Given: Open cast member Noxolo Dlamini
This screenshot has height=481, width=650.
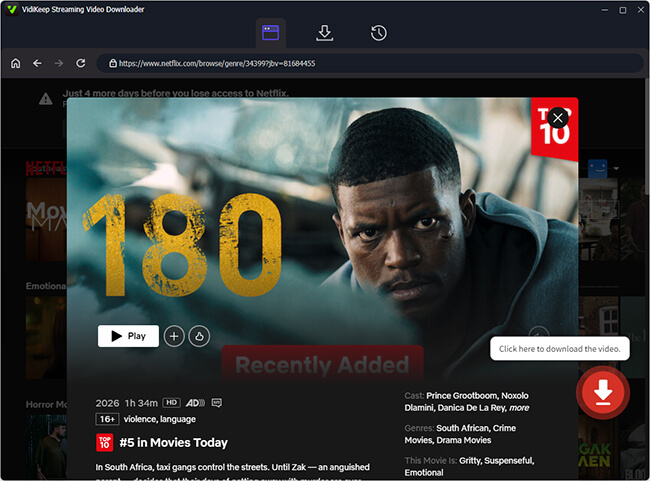Looking at the screenshot, I should coord(466,402).
